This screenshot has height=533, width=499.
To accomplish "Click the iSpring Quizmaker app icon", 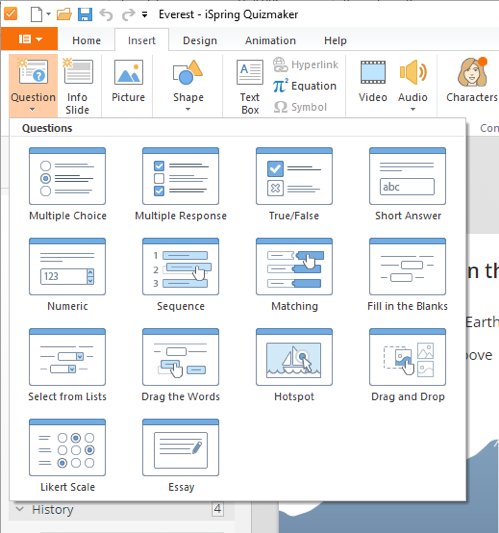I will (11, 14).
